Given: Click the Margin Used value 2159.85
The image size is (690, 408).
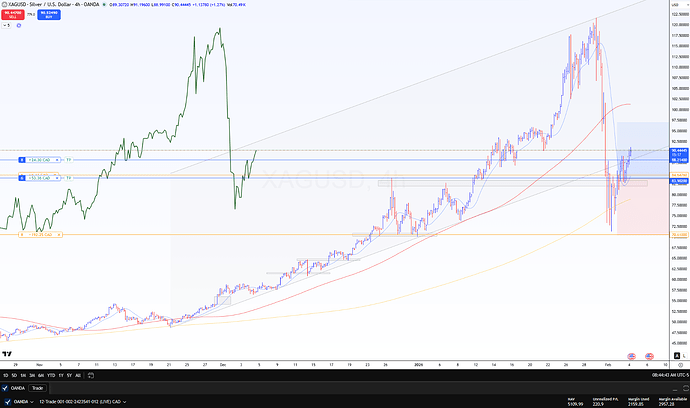Looking at the screenshot, I should point(635,404).
